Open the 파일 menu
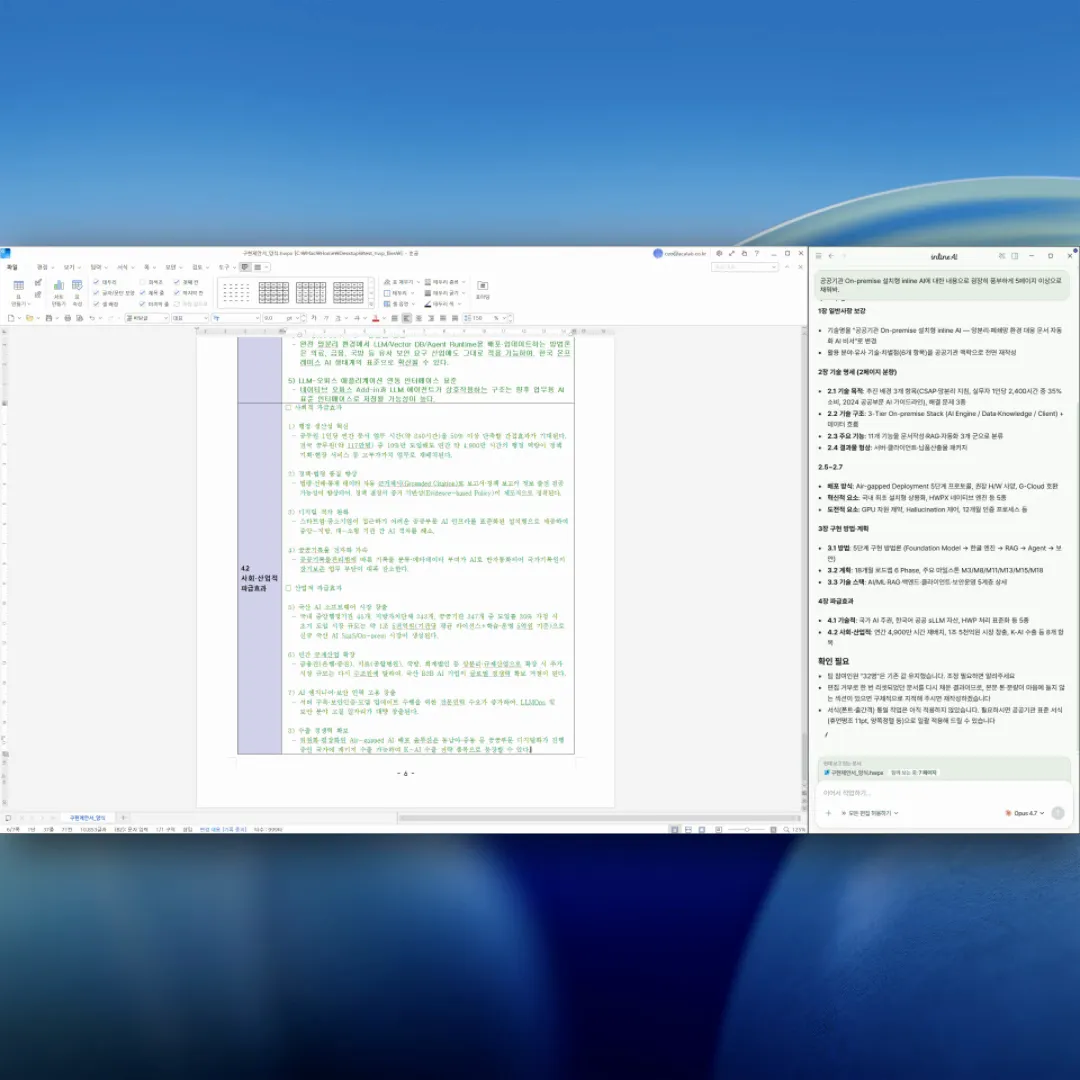 click(x=12, y=267)
